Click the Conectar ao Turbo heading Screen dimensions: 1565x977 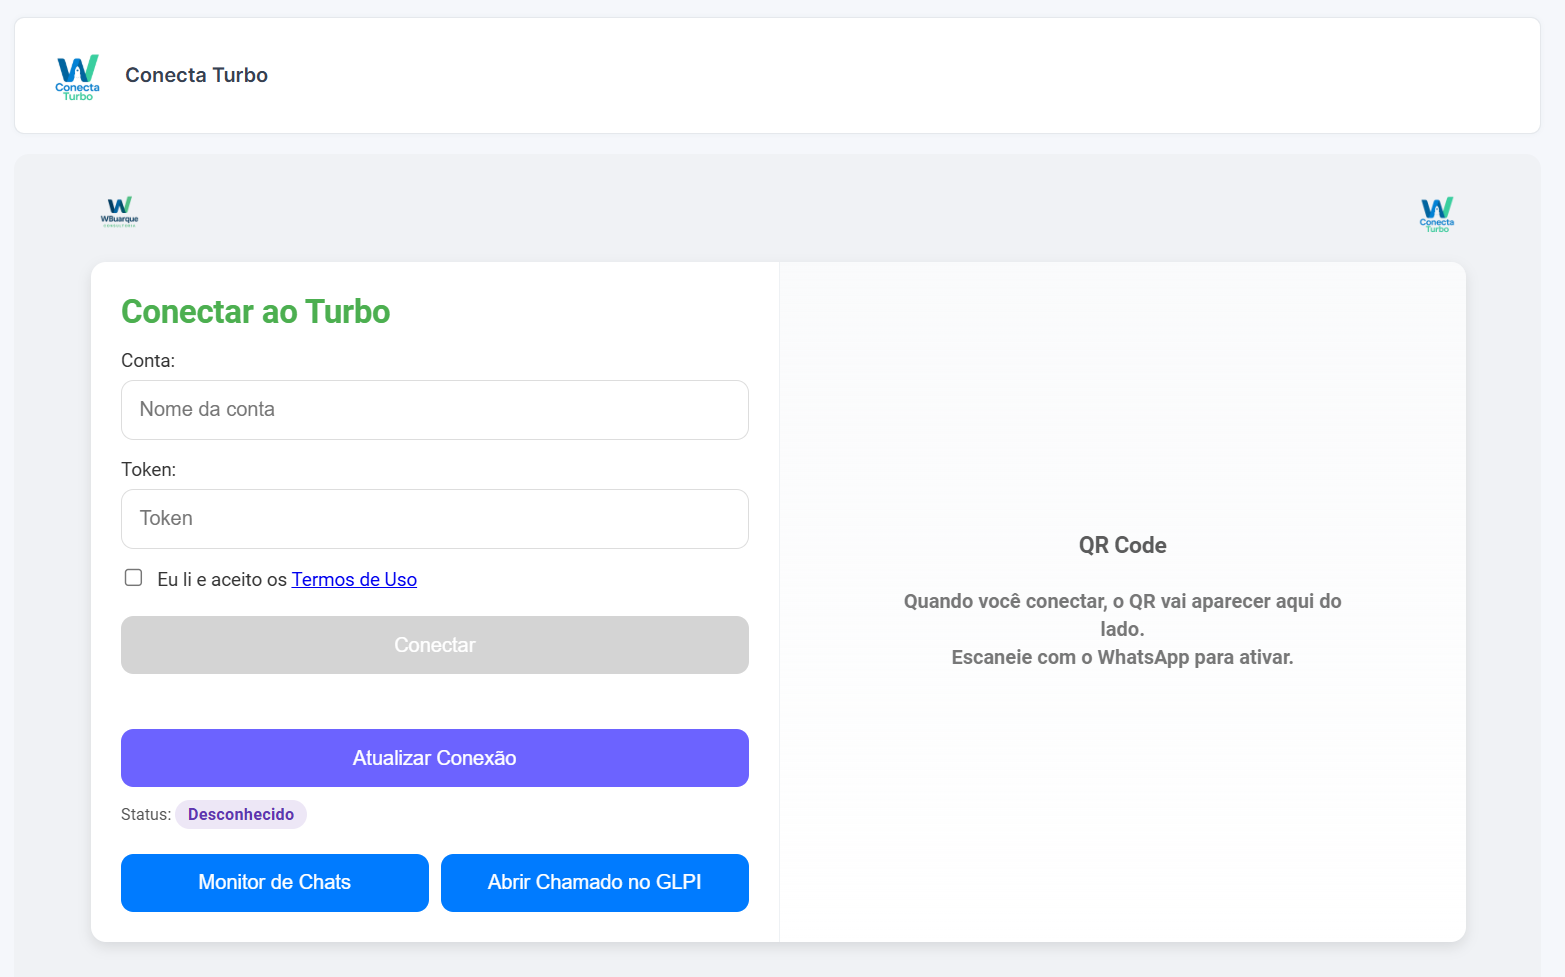255,312
